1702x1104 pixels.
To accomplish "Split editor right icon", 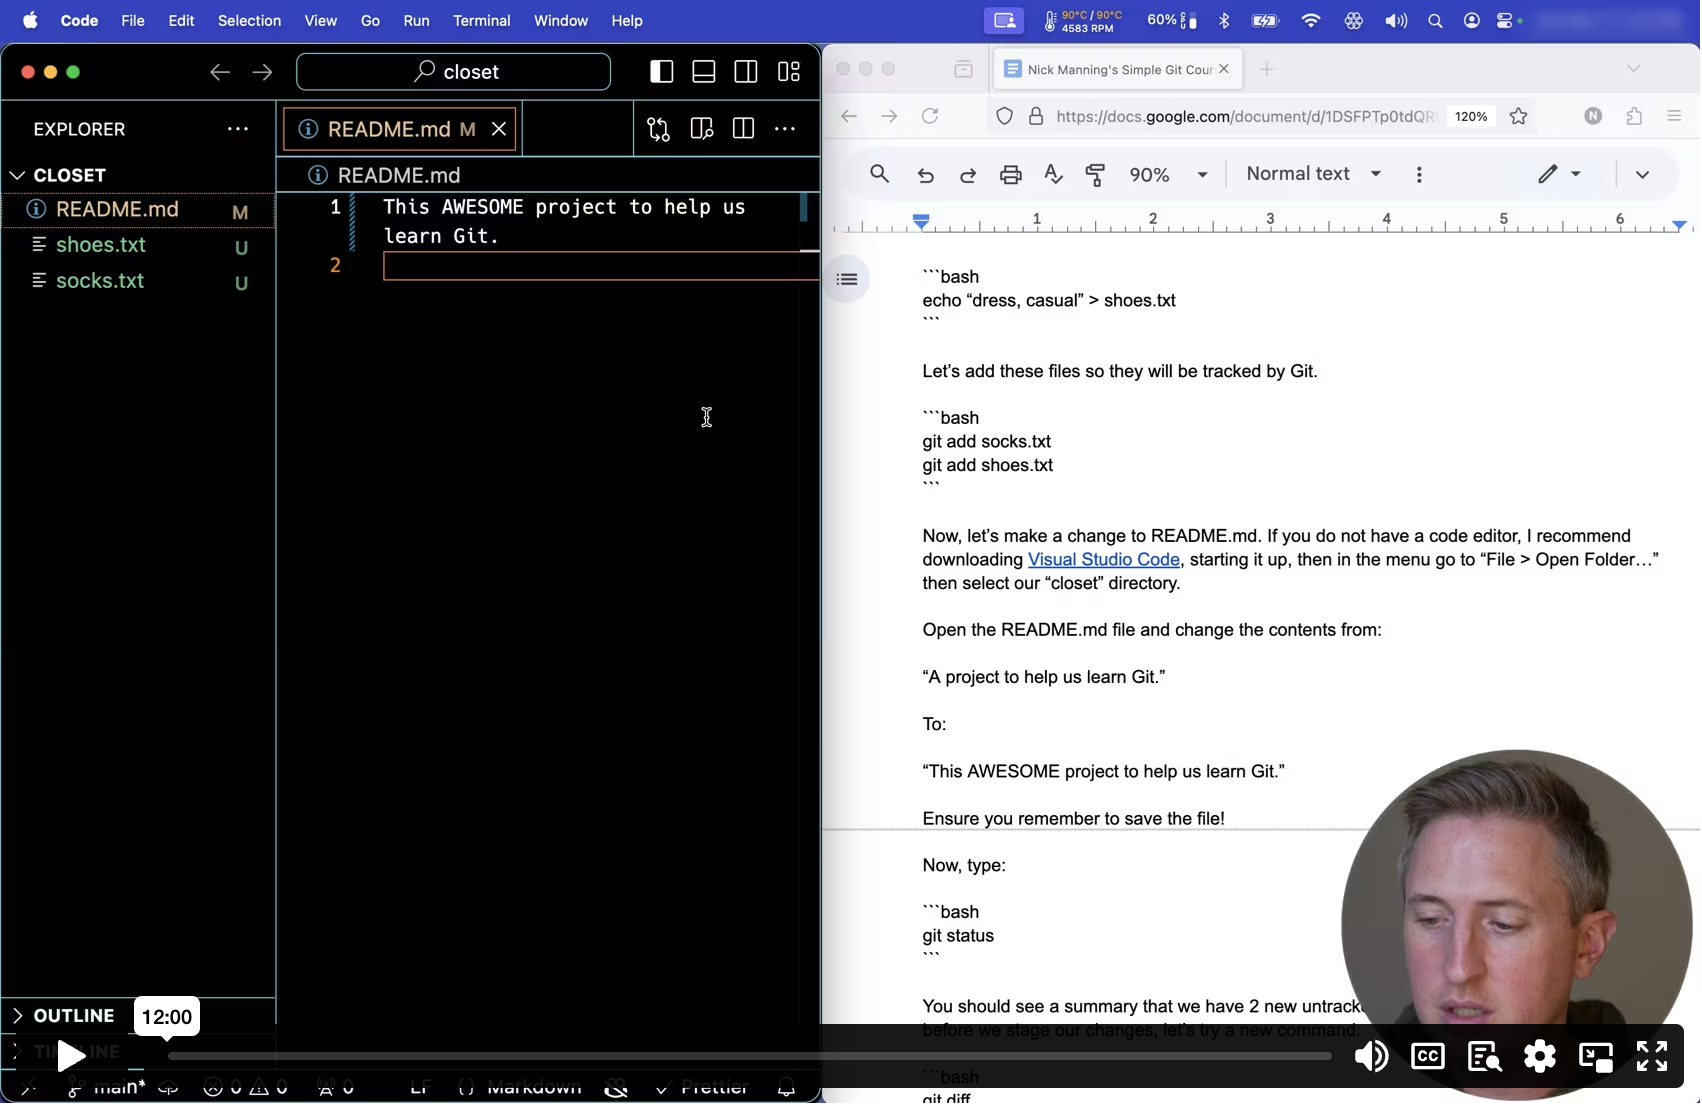I will coord(744,129).
